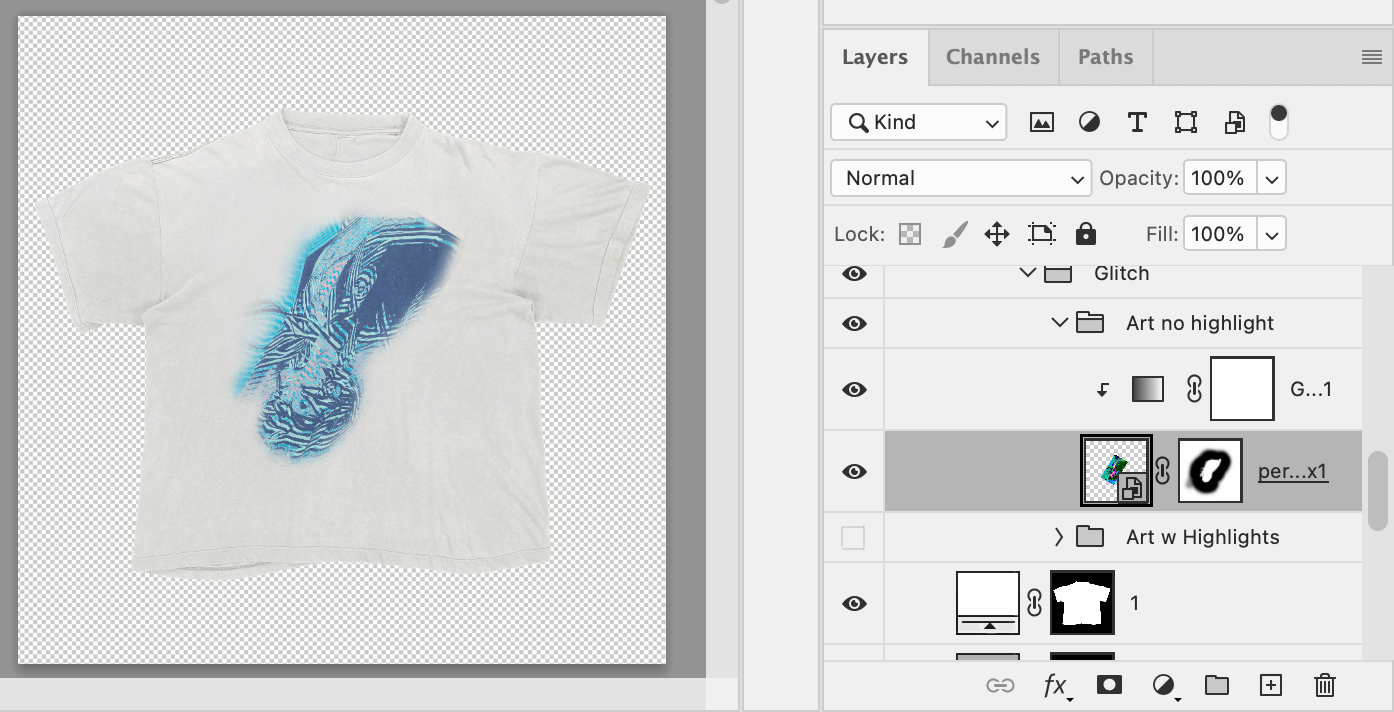This screenshot has width=1394, height=712.
Task: Click Art no highlight folder icon
Action: click(1090, 323)
